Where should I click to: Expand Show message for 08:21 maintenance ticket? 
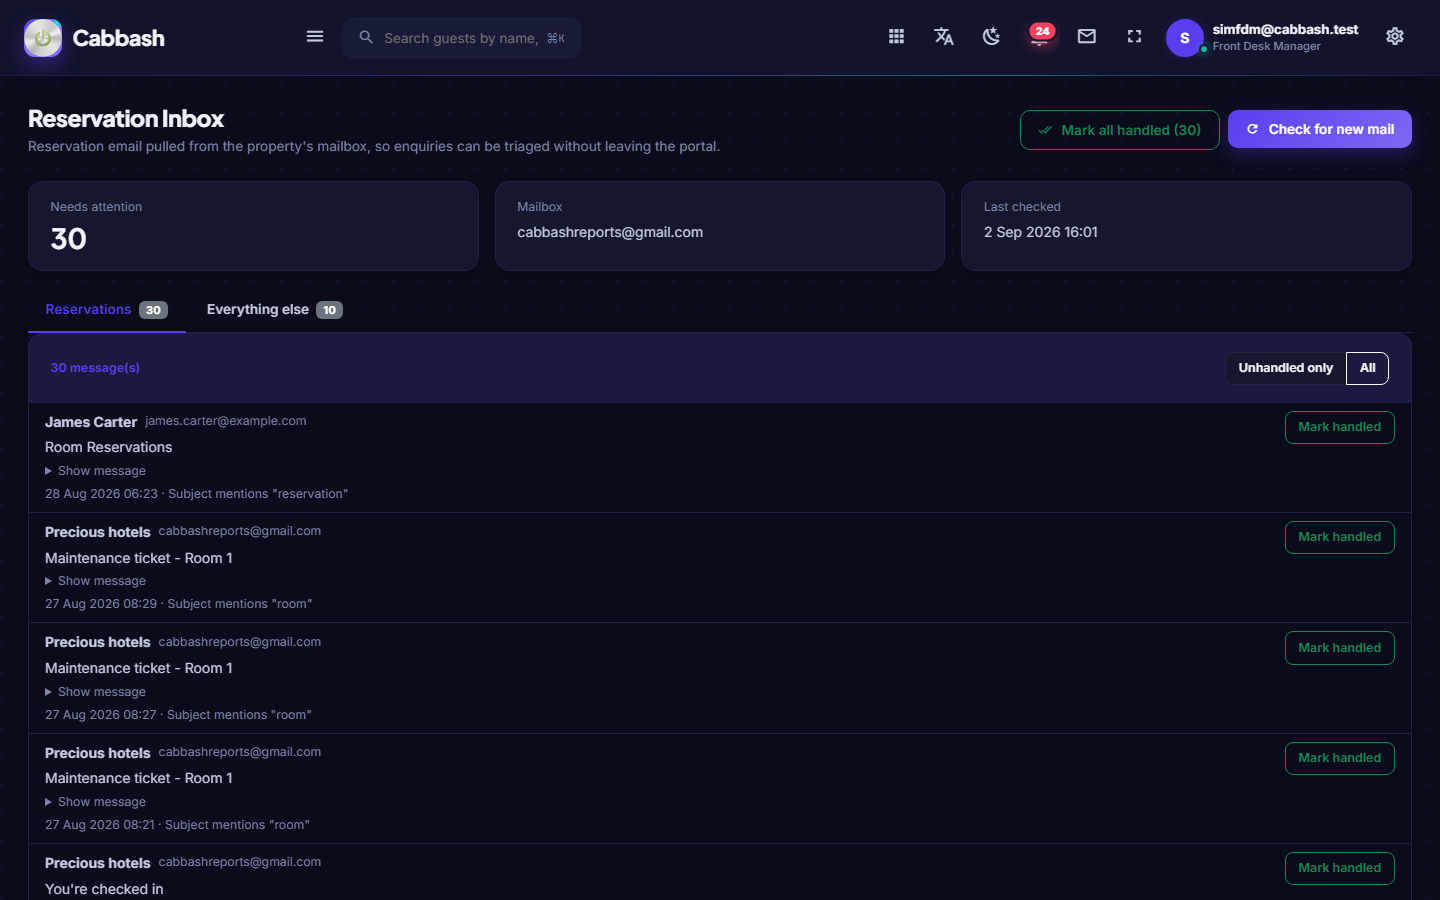pyautogui.click(x=96, y=802)
